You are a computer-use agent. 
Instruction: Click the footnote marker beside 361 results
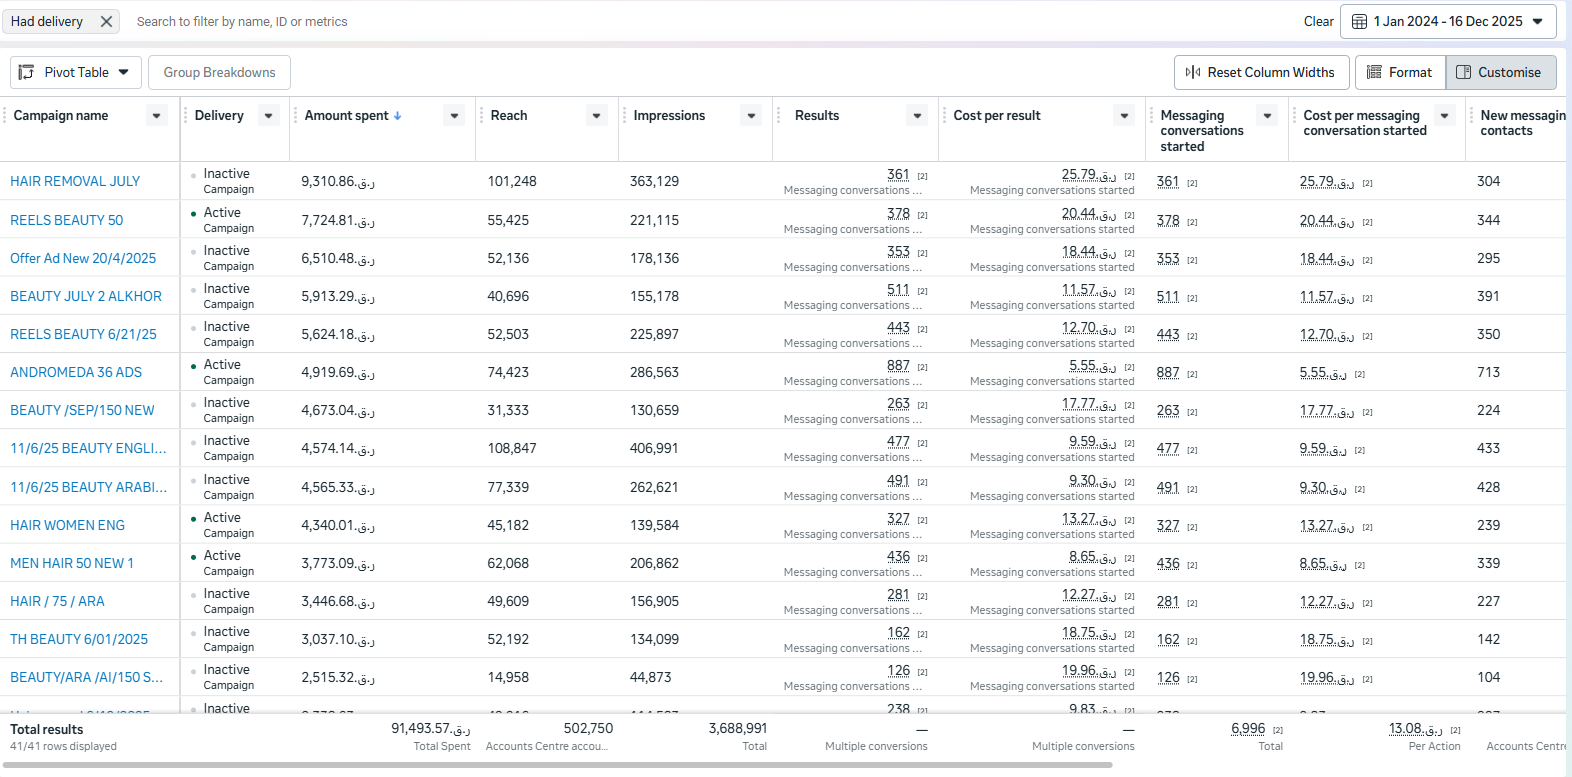[x=922, y=176]
